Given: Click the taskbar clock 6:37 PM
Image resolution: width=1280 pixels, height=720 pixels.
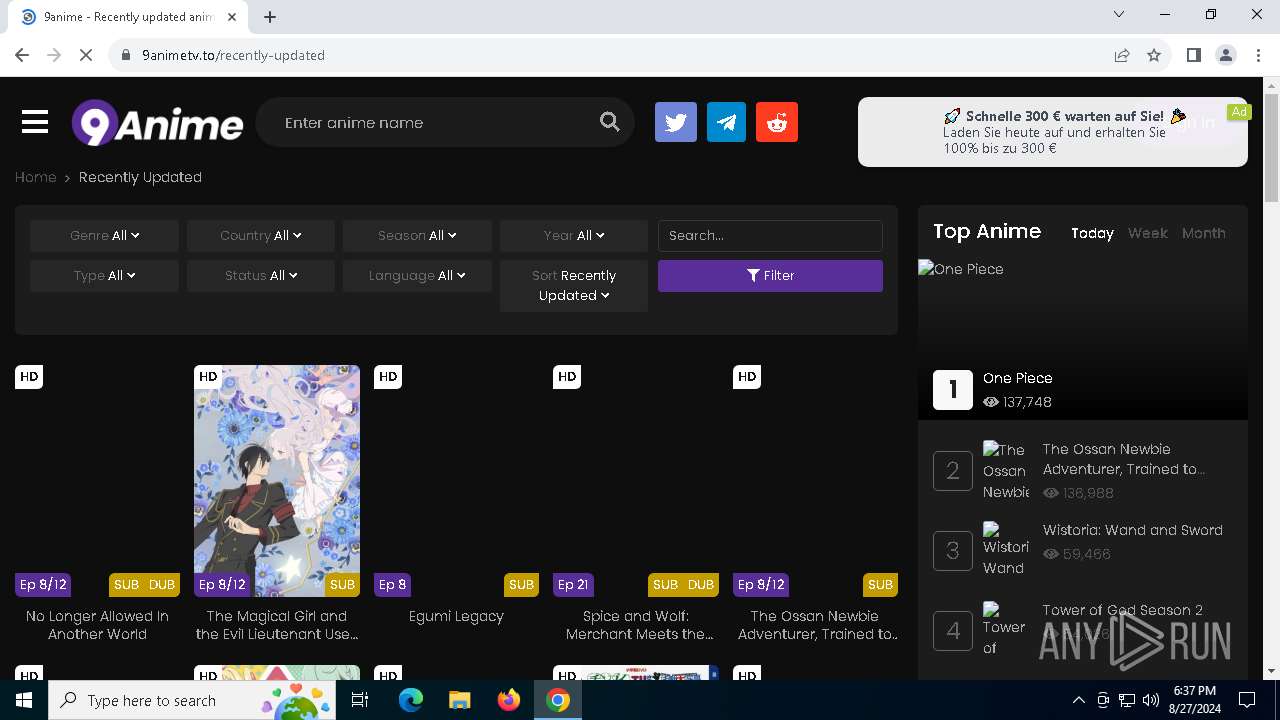Looking at the screenshot, I should [x=1195, y=700].
